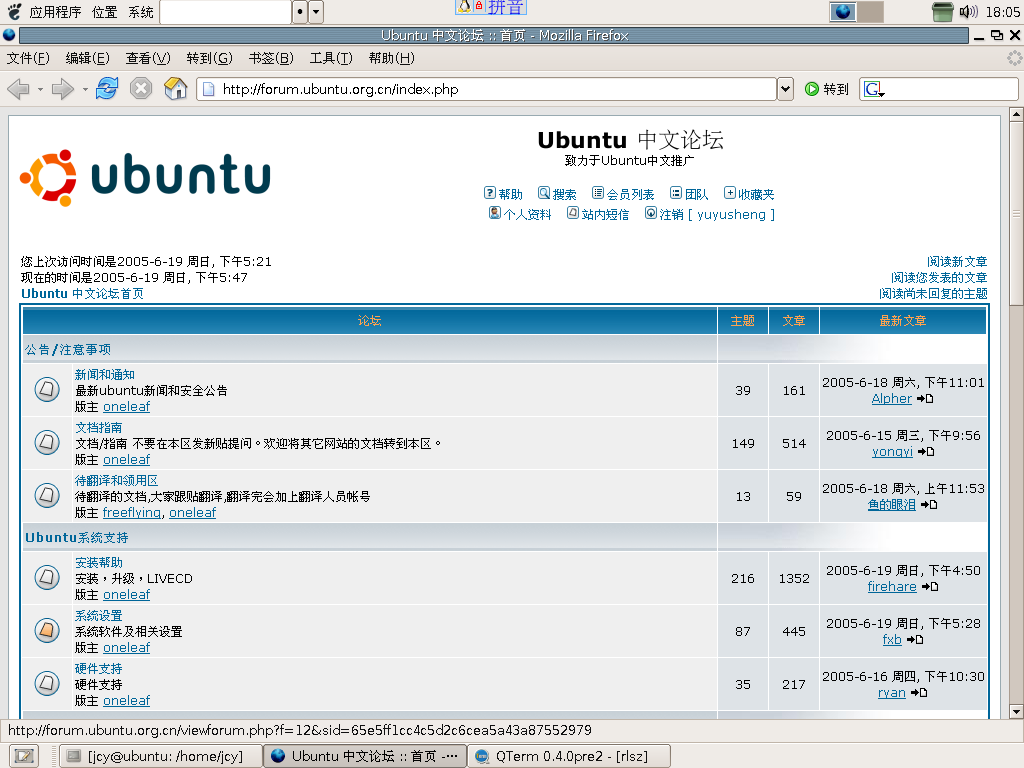Image resolution: width=1024 pixels, height=768 pixels.
Task: Open the Google search engine icon
Action: point(873,89)
